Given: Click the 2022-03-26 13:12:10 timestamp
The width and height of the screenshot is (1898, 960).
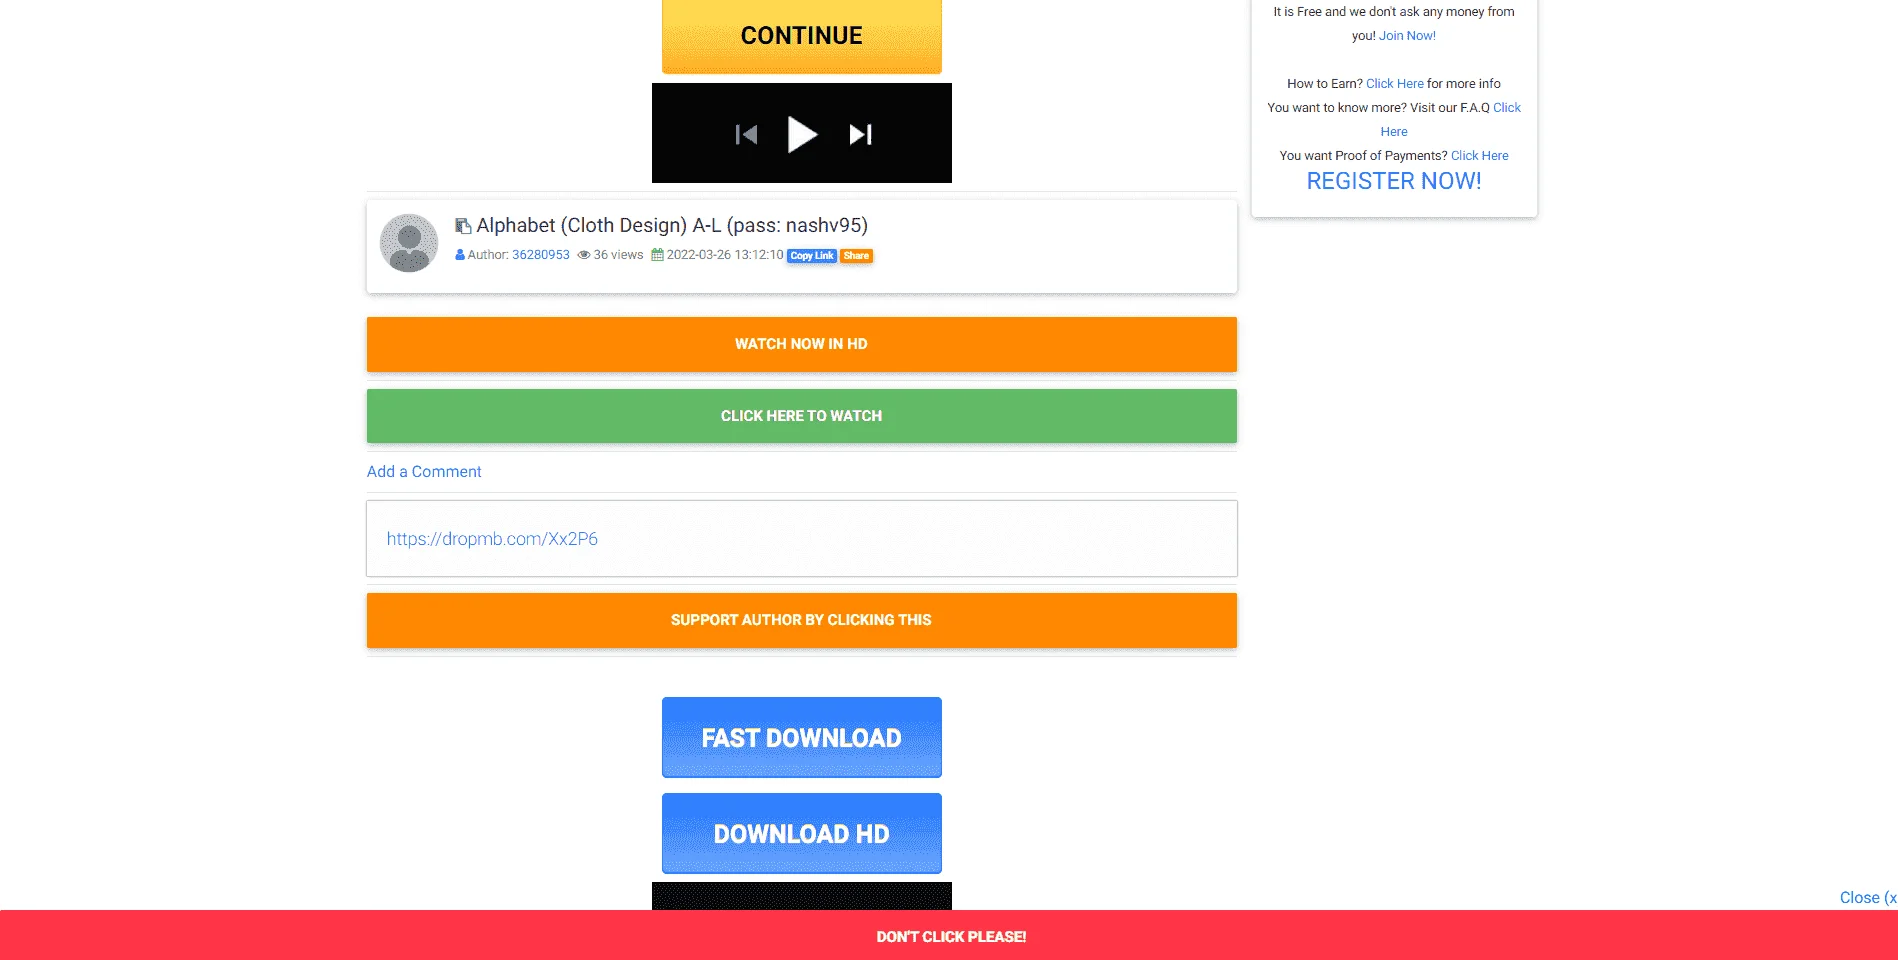Looking at the screenshot, I should (x=725, y=255).
